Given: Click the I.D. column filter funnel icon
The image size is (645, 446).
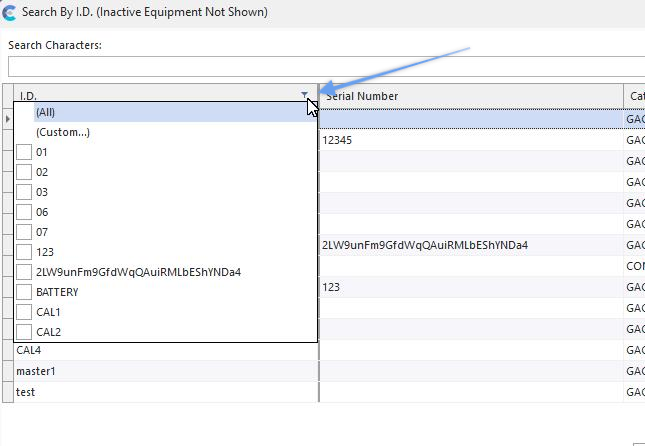Looking at the screenshot, I should [304, 95].
